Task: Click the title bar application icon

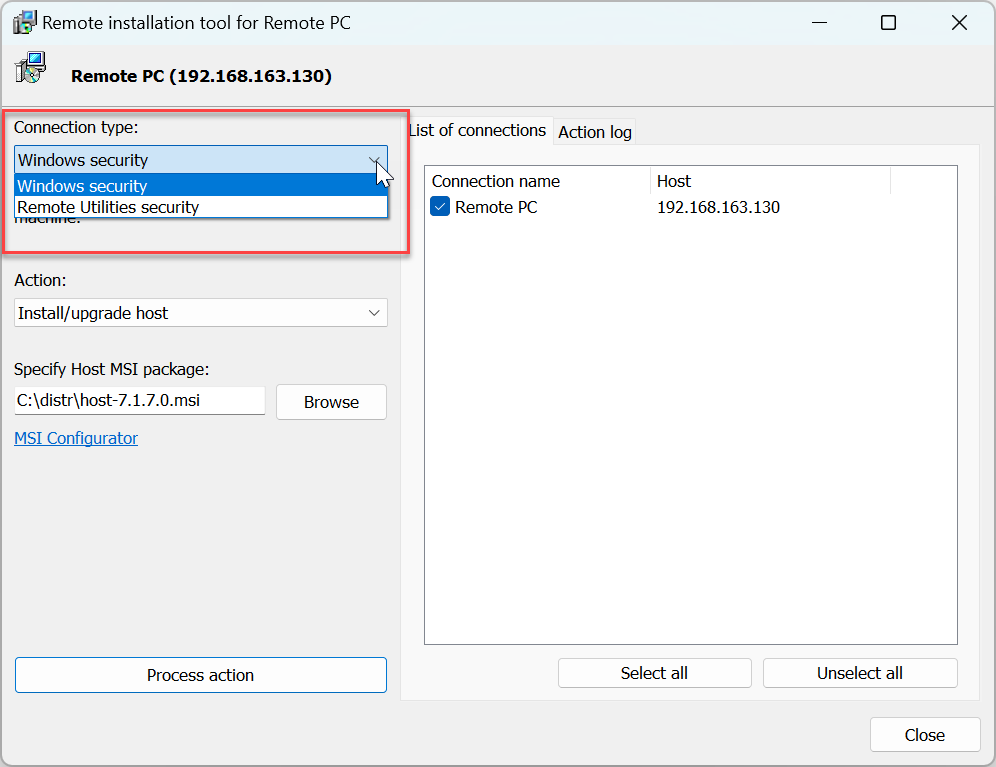Action: (x=25, y=22)
